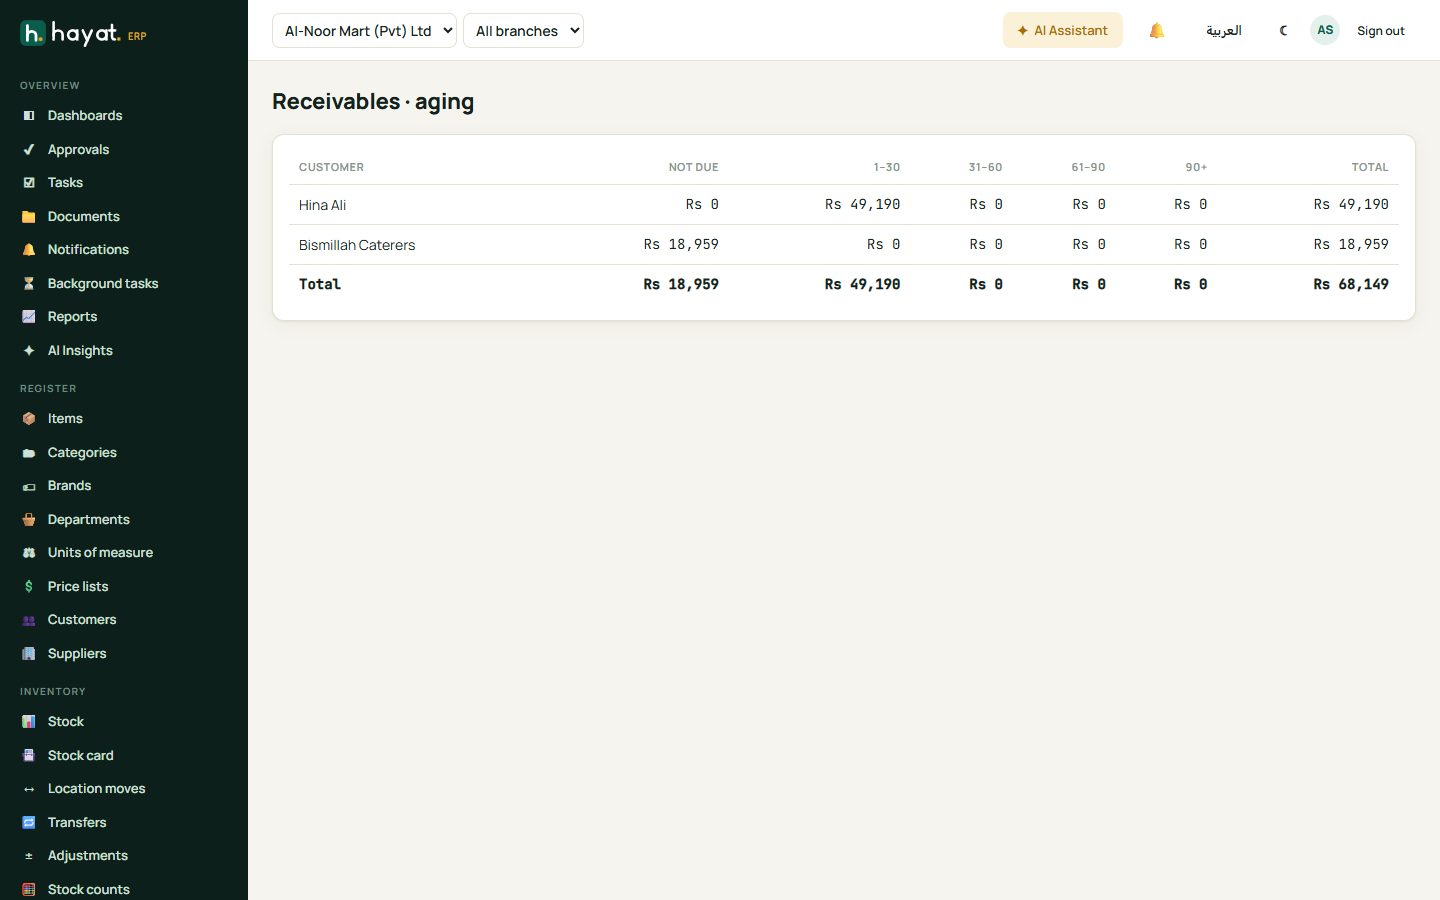This screenshot has width=1440, height=900.
Task: Click the Approvals checkmark icon
Action: point(29,150)
